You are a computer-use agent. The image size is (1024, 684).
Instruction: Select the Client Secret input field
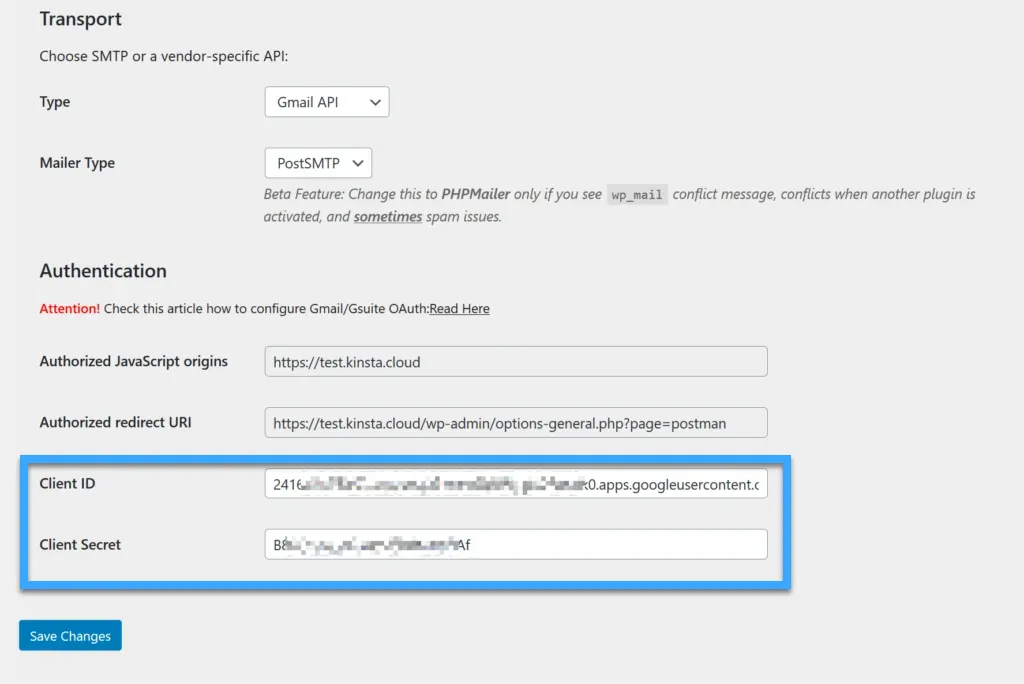[515, 544]
